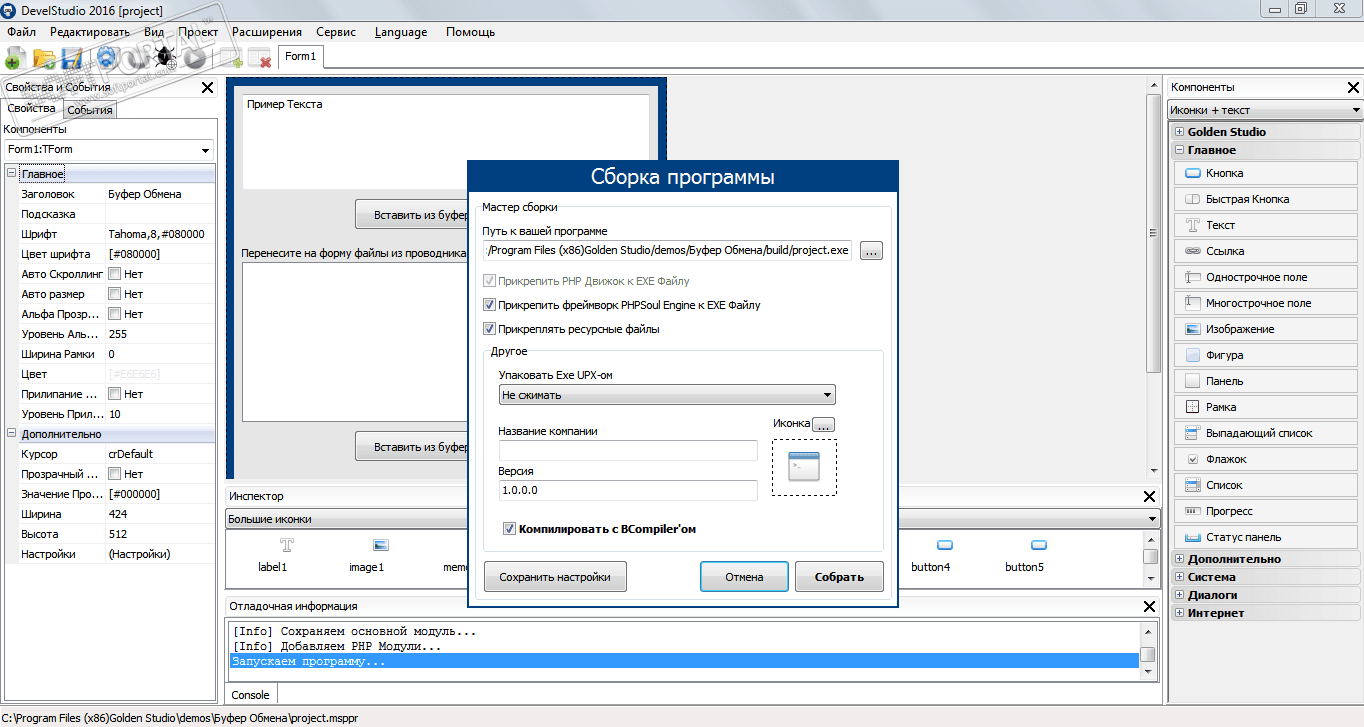Image resolution: width=1364 pixels, height=727 pixels.
Task: Open the Большие иконки dropdown
Action: [692, 519]
